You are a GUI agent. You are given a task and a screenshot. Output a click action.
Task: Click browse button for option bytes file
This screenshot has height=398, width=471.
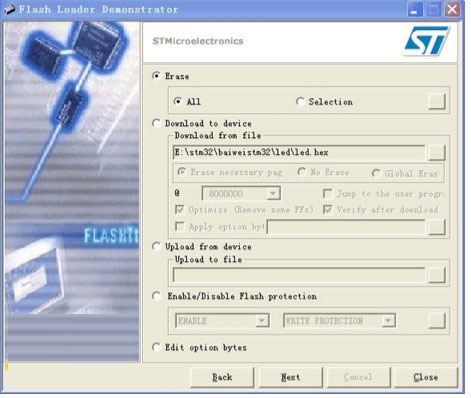click(437, 227)
